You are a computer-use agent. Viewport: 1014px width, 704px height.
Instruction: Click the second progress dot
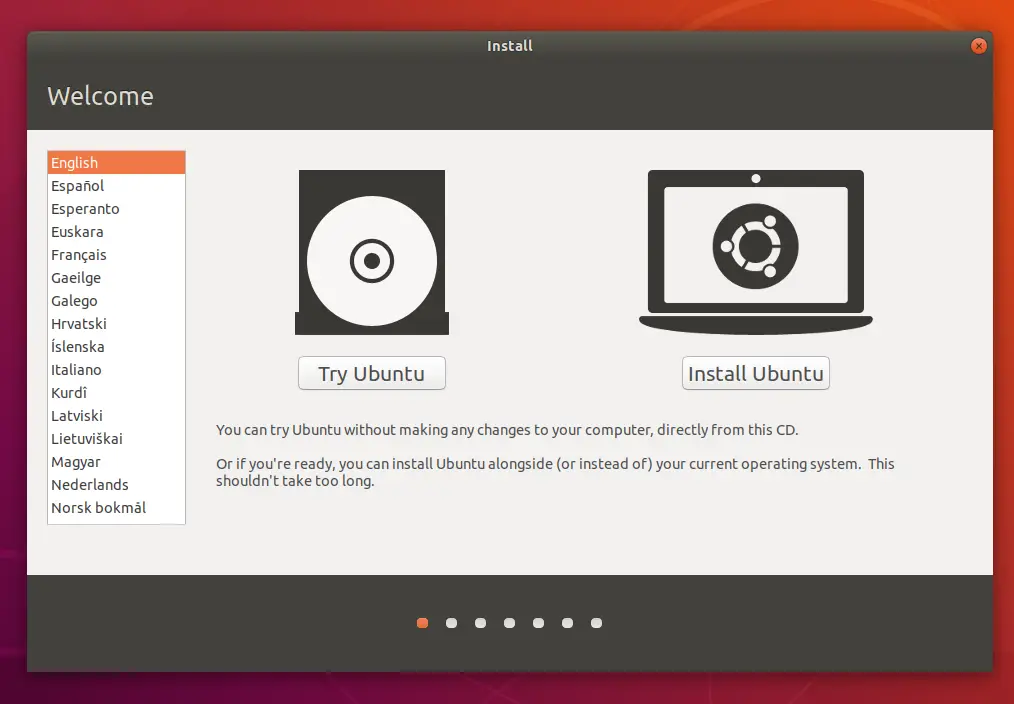[451, 622]
